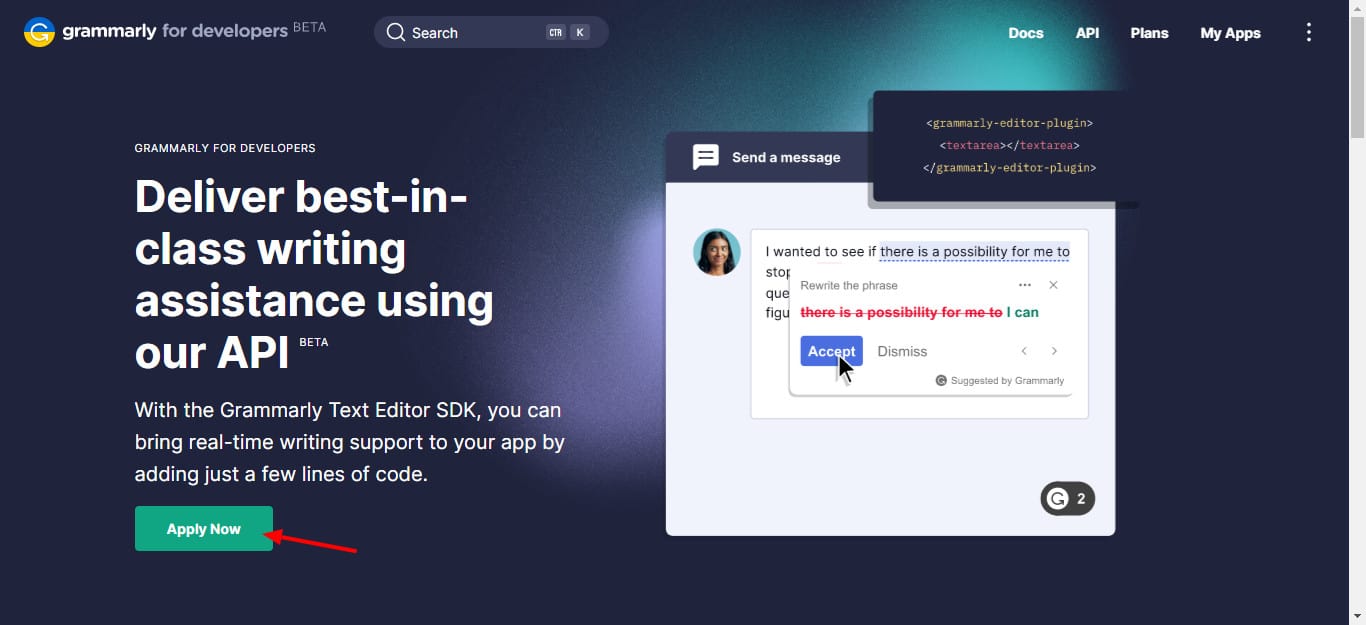Screen dimensions: 1366x625
Task: Click the user avatar photo
Action: (x=717, y=252)
